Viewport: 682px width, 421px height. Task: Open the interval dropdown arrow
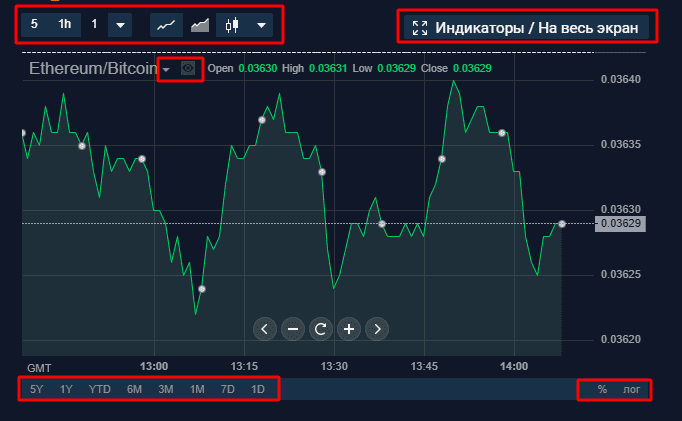point(120,25)
